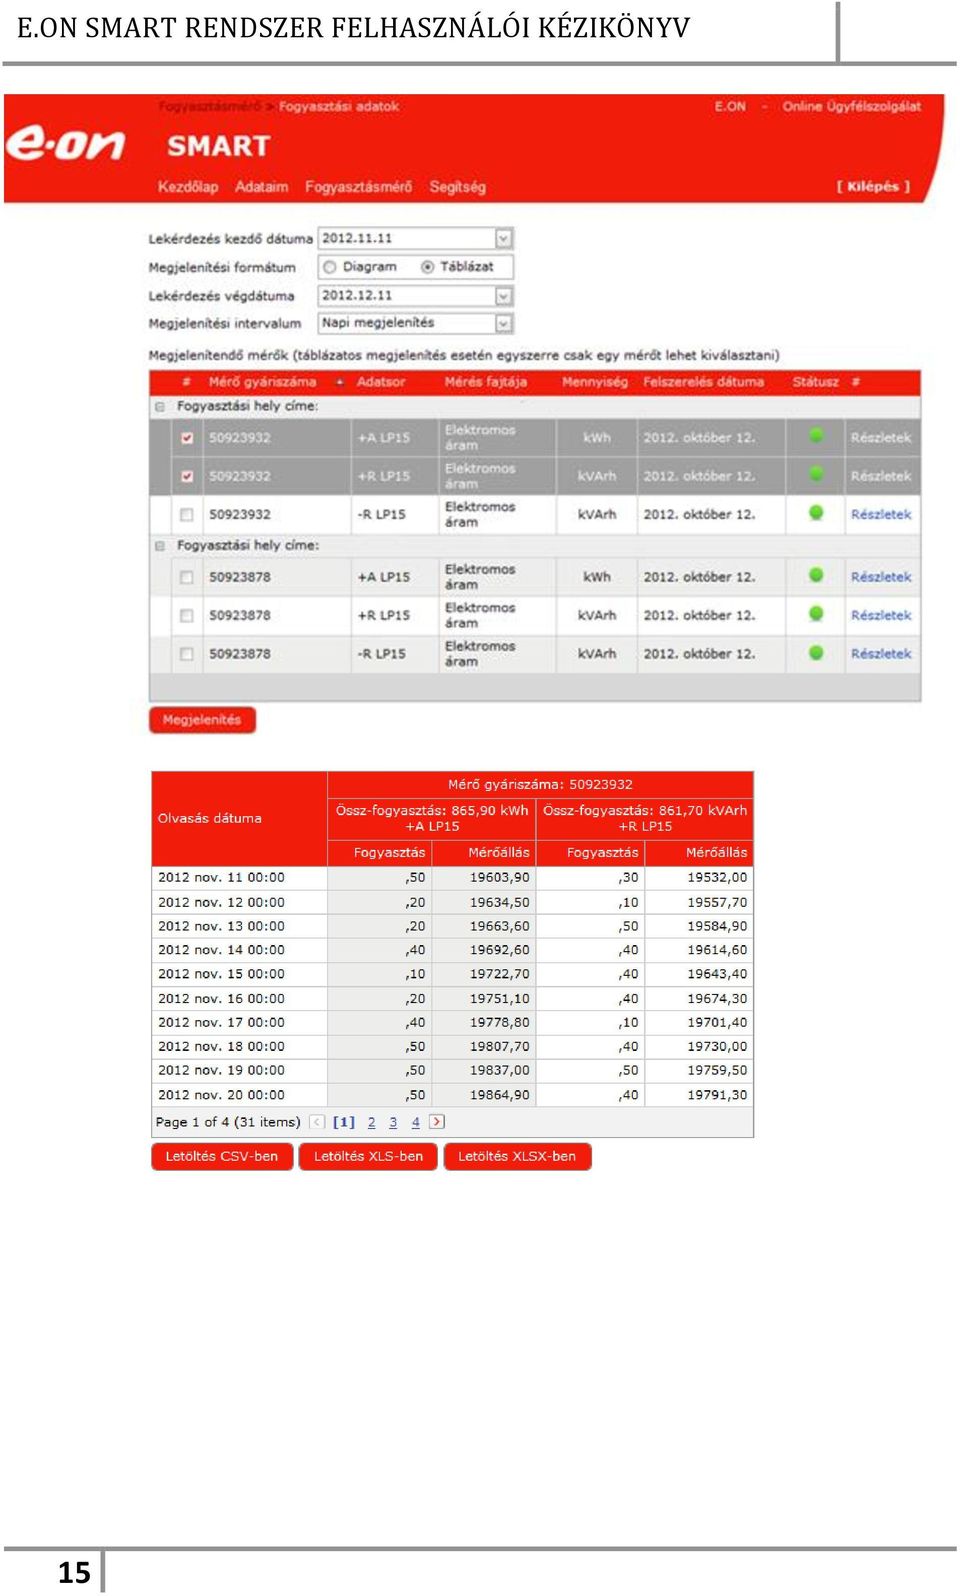960x1596 pixels.
Task: Click Page 1 of 4 (31 items) text
Action: tap(228, 1122)
